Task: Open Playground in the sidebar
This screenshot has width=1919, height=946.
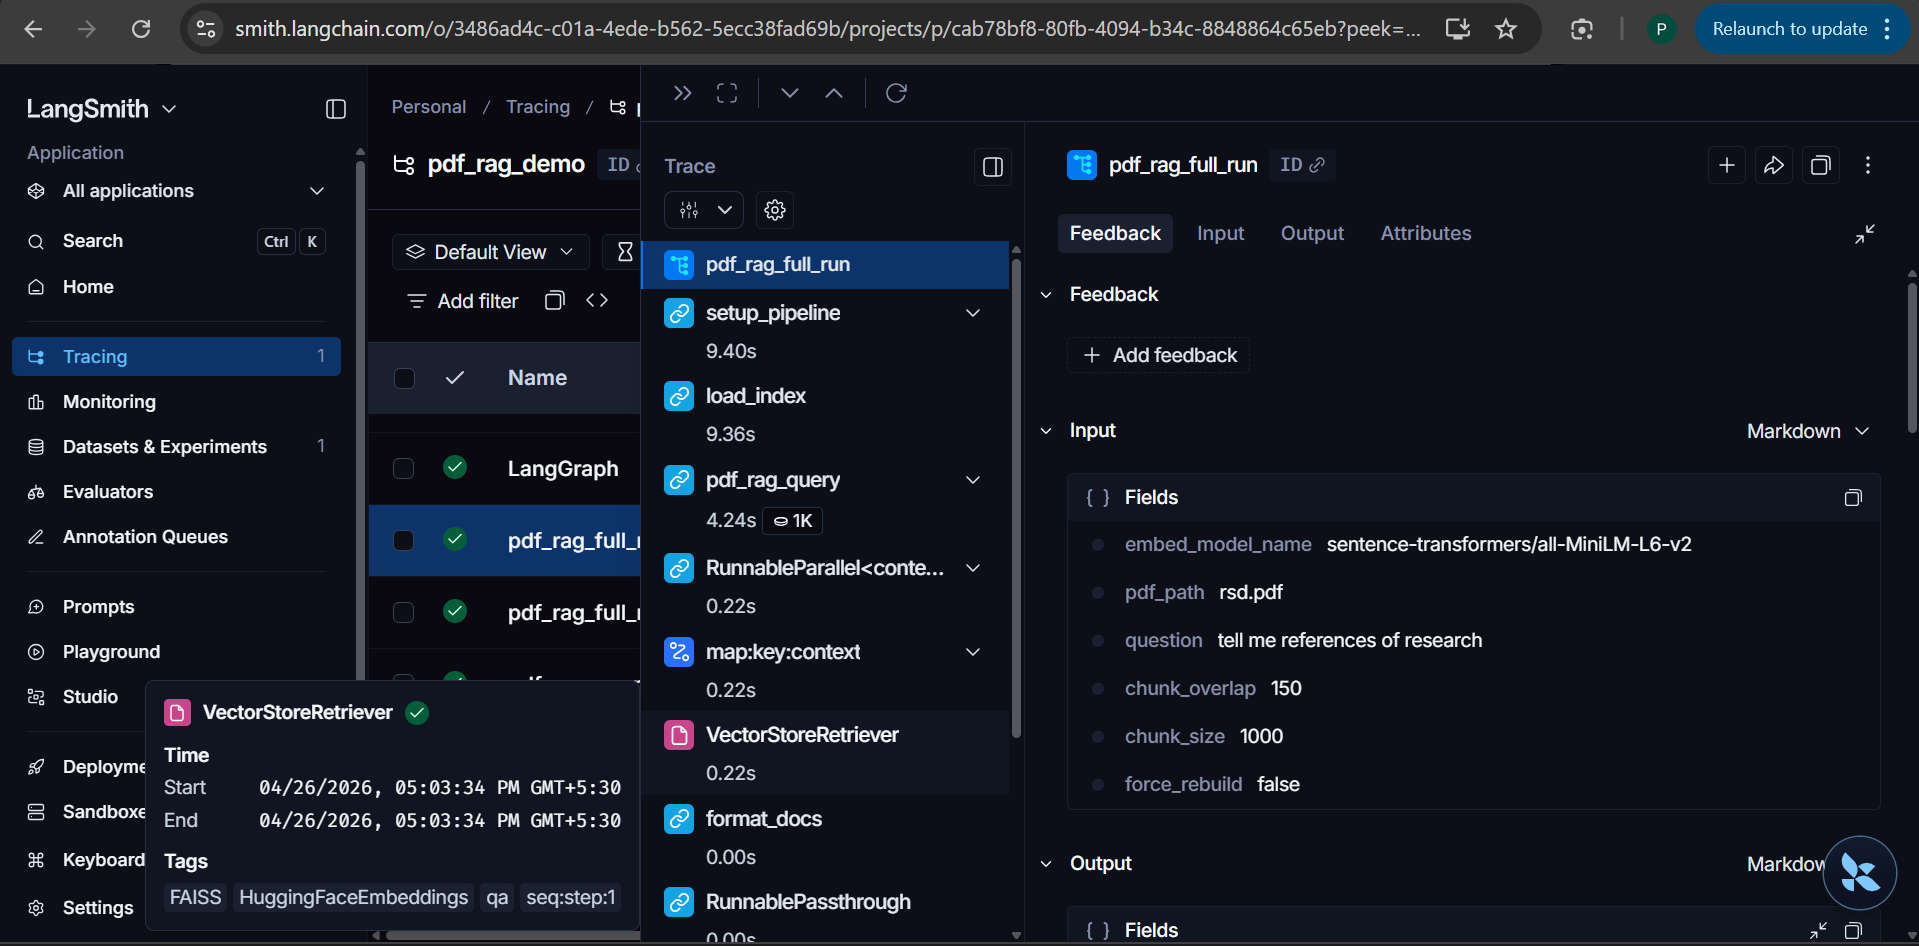Action: (x=176, y=652)
